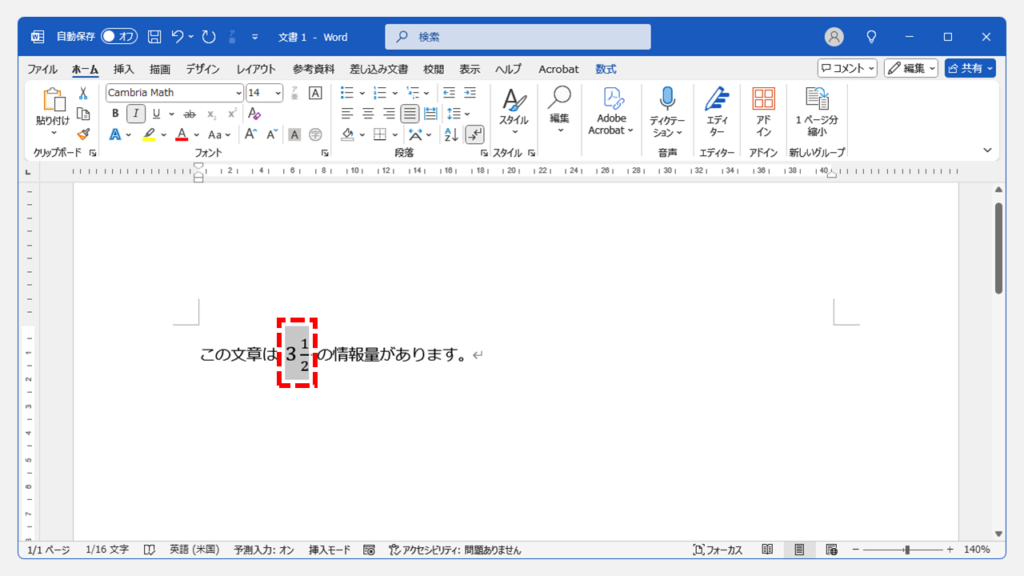Click the Sort (A–Z) icon
This screenshot has width=1024, height=576.
[451, 134]
